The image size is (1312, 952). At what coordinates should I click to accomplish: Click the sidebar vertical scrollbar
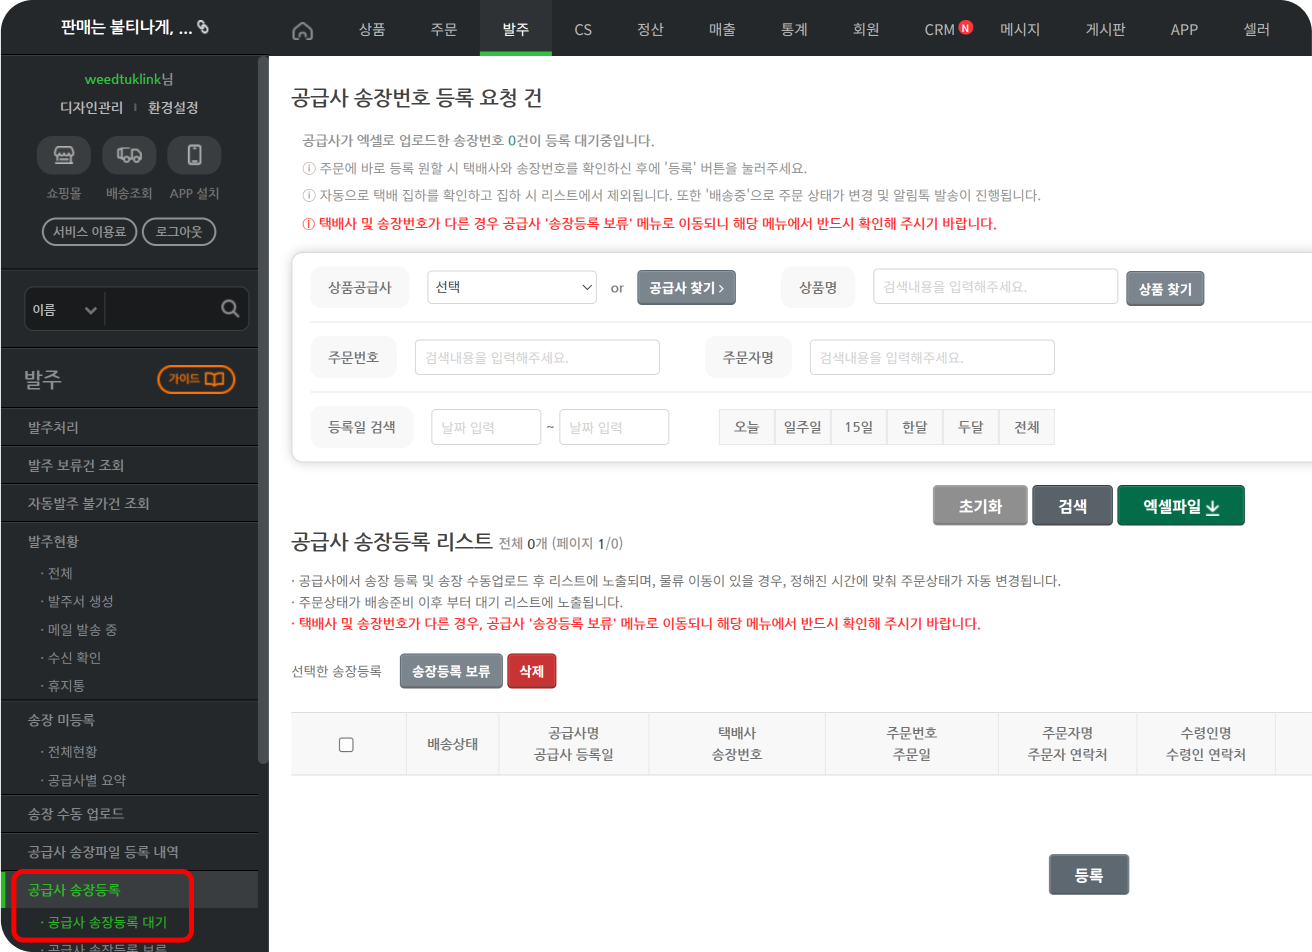263,410
